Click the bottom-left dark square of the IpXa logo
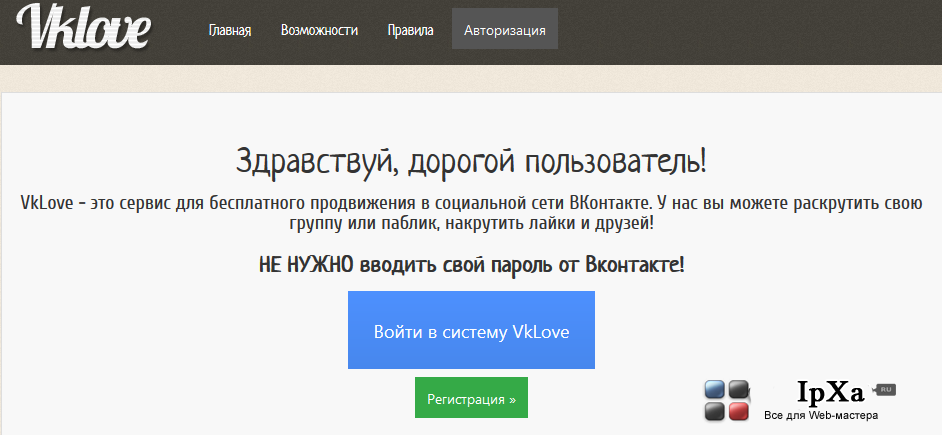 (x=714, y=412)
